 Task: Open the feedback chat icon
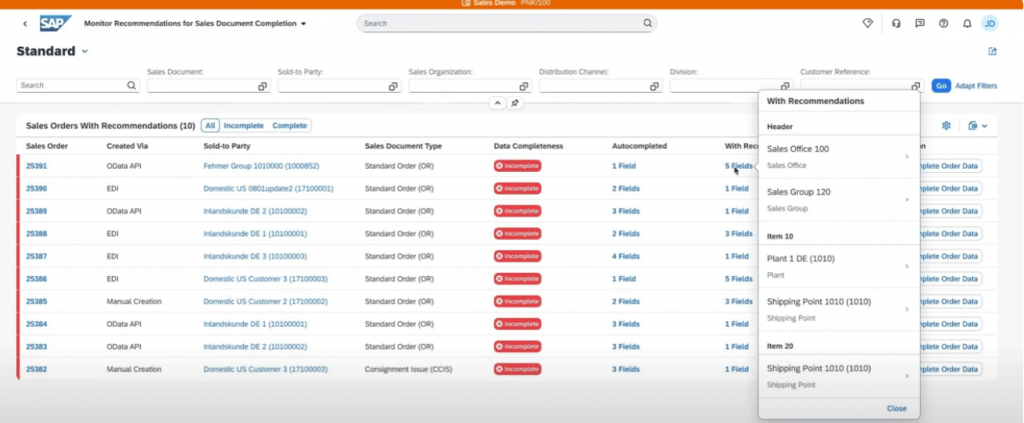(920, 24)
